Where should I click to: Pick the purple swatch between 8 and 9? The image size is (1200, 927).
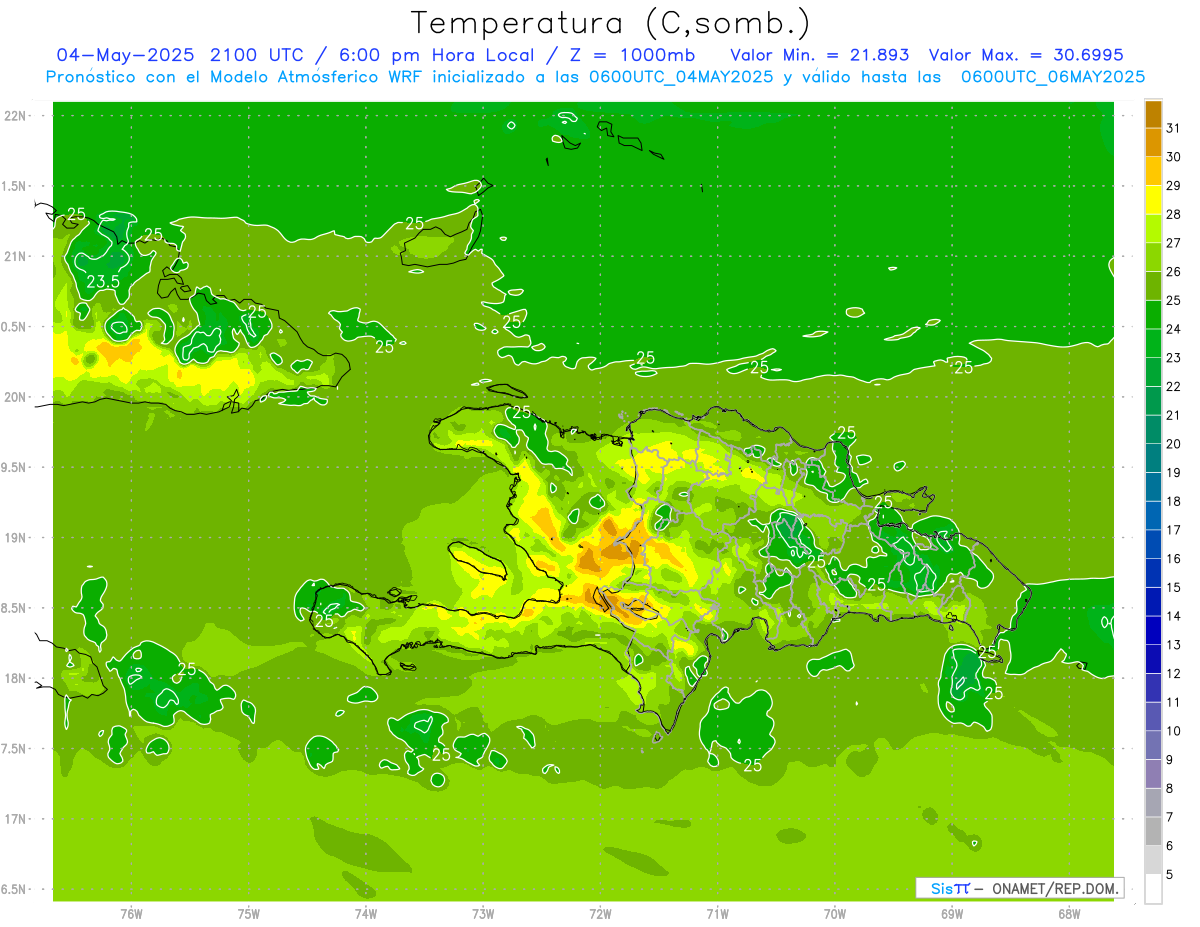[x=1153, y=774]
